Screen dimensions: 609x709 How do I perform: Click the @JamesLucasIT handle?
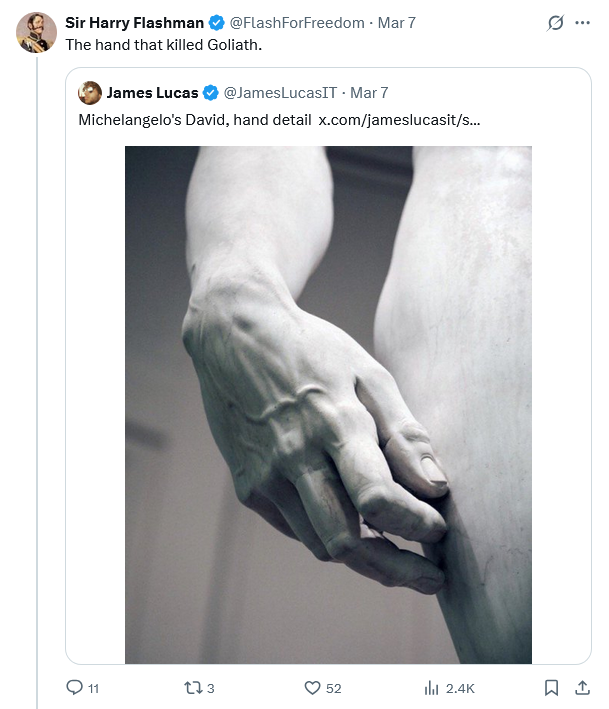click(x=279, y=93)
